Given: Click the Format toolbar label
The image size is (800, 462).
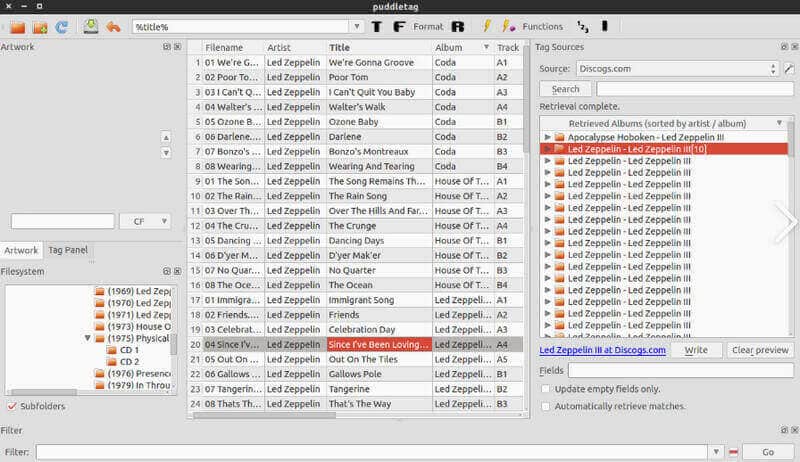Looking at the screenshot, I should 428,27.
